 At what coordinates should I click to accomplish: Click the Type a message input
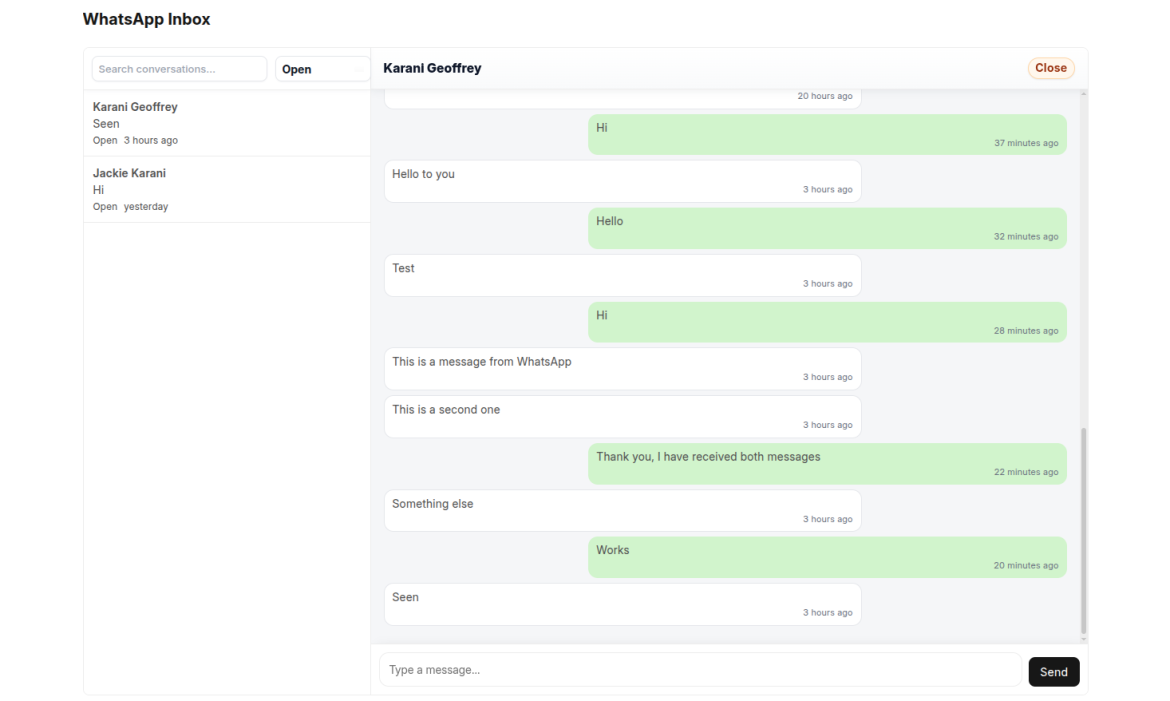700,670
